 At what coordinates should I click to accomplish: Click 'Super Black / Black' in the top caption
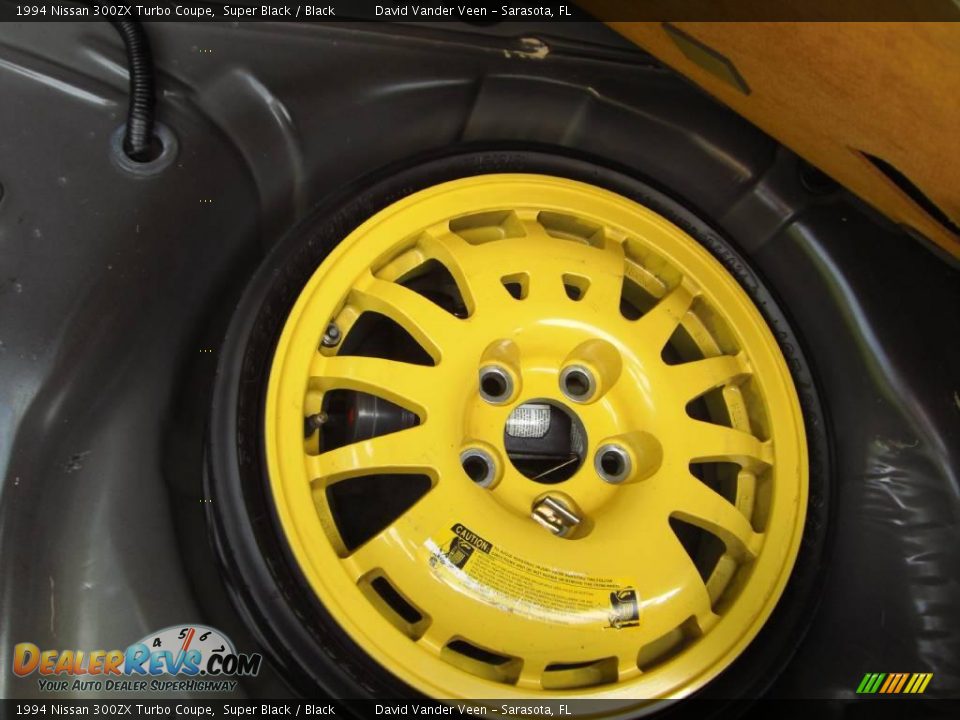[x=279, y=11]
